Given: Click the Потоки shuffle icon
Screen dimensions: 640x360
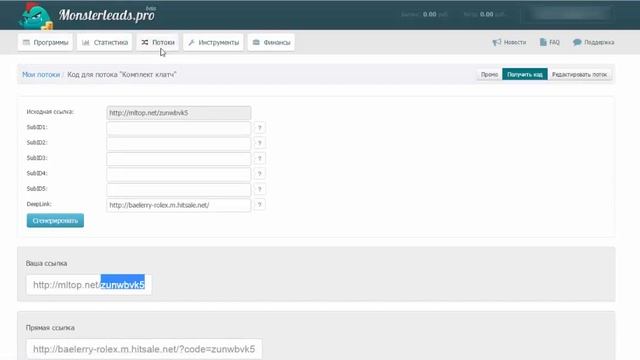Looking at the screenshot, I should click(x=145, y=42).
